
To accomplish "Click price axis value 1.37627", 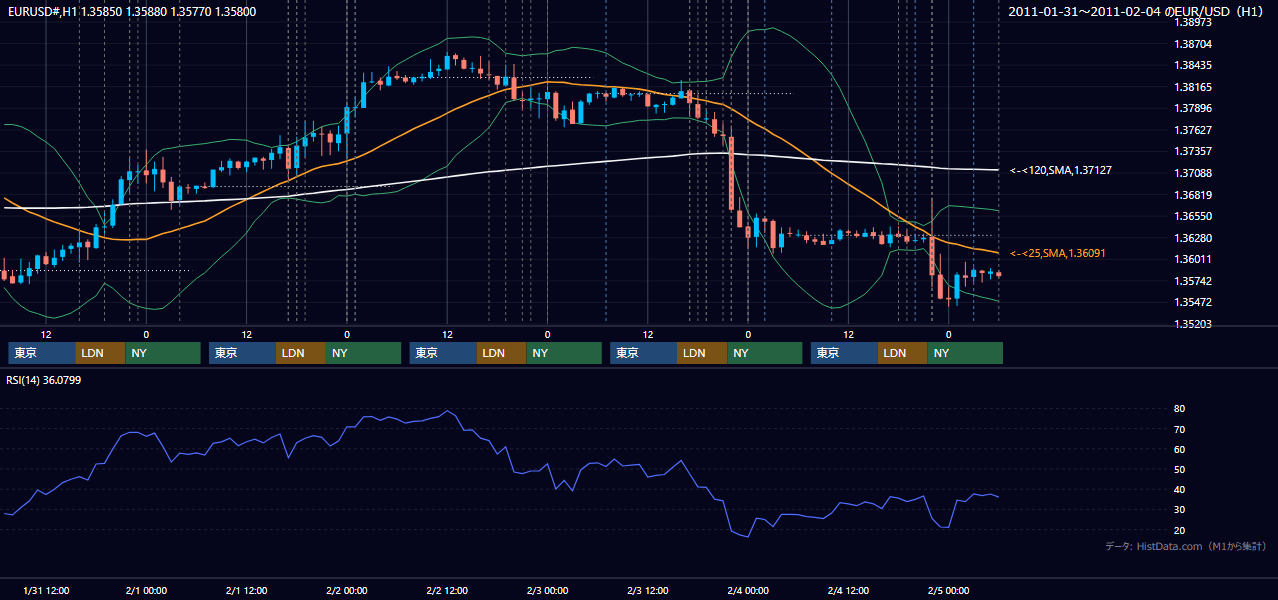I will [1193, 130].
